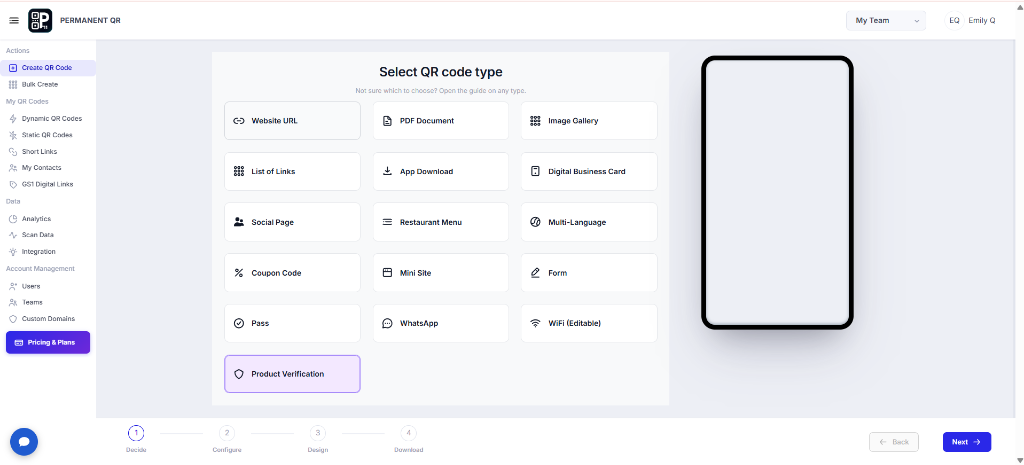
Task: Click the list icon on Restaurant Menu card
Action: pos(387,222)
